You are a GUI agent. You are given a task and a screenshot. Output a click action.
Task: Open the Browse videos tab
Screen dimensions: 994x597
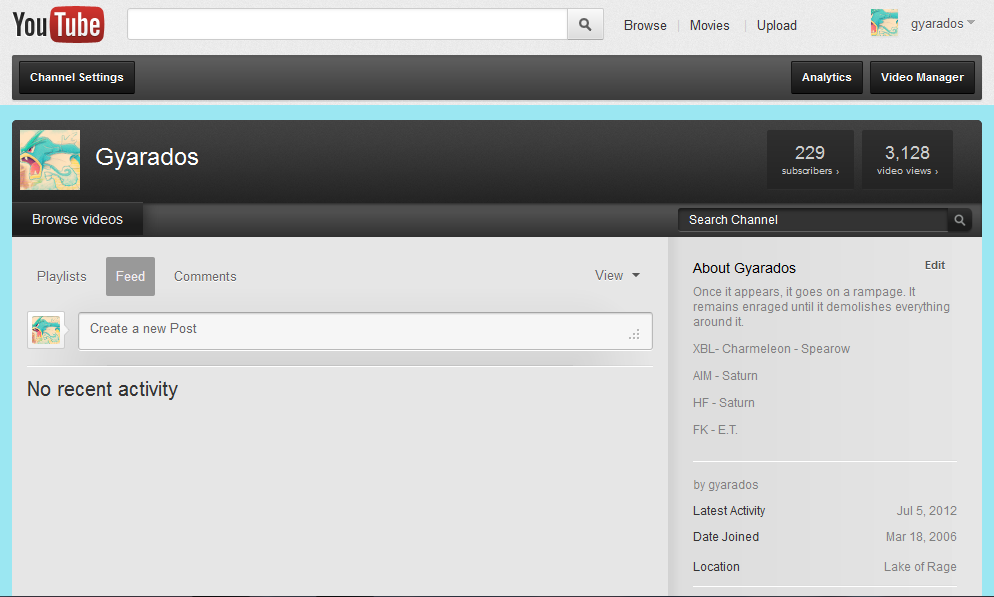(77, 219)
